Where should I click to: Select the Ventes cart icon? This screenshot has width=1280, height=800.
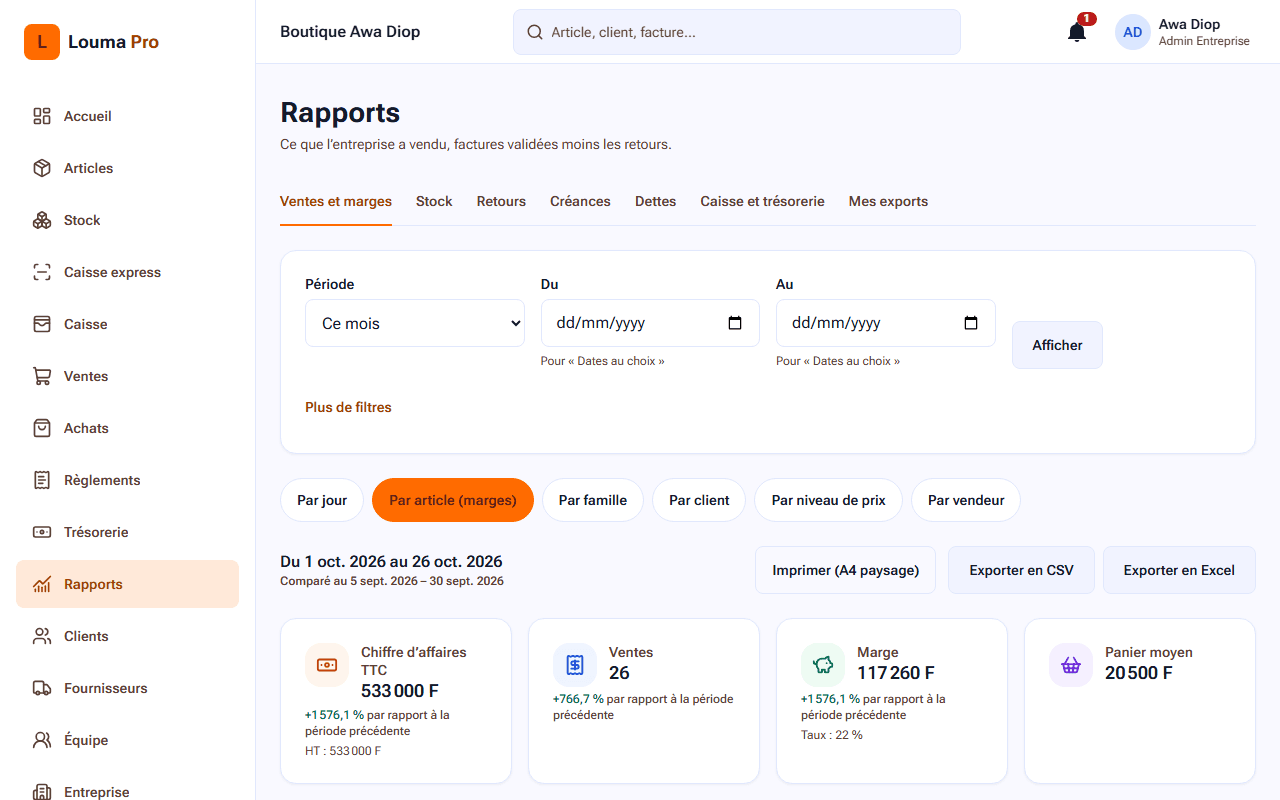tap(42, 376)
